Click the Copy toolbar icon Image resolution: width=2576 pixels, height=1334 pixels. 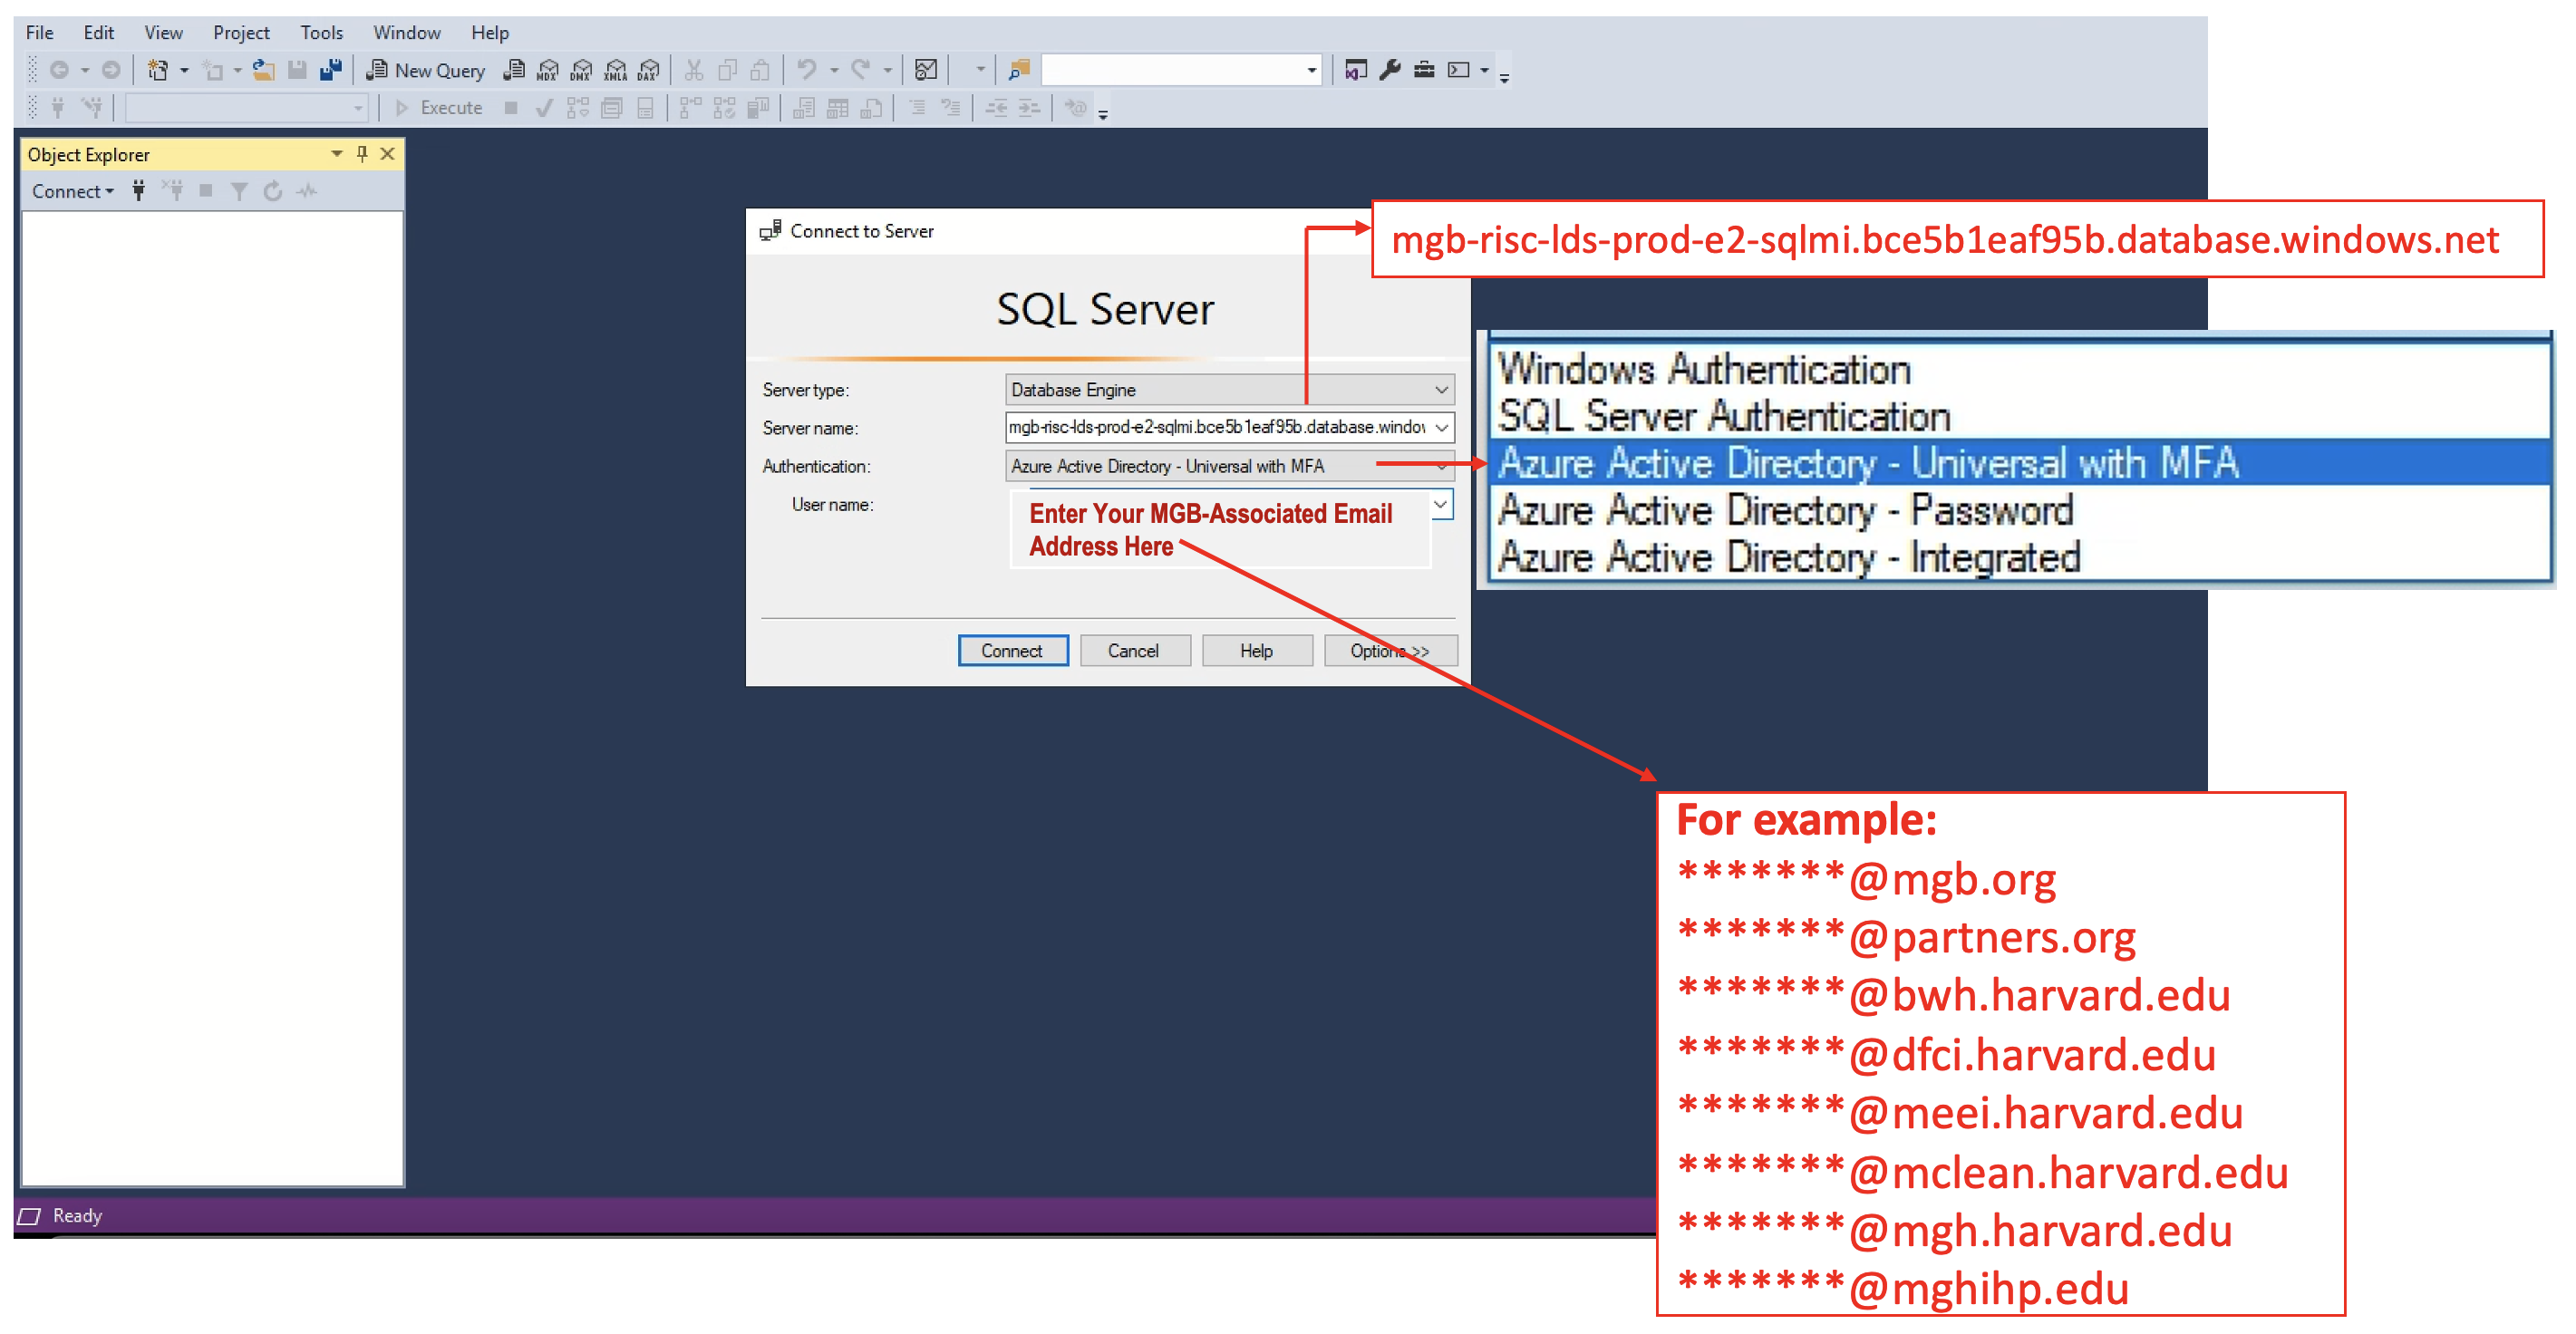pos(728,70)
